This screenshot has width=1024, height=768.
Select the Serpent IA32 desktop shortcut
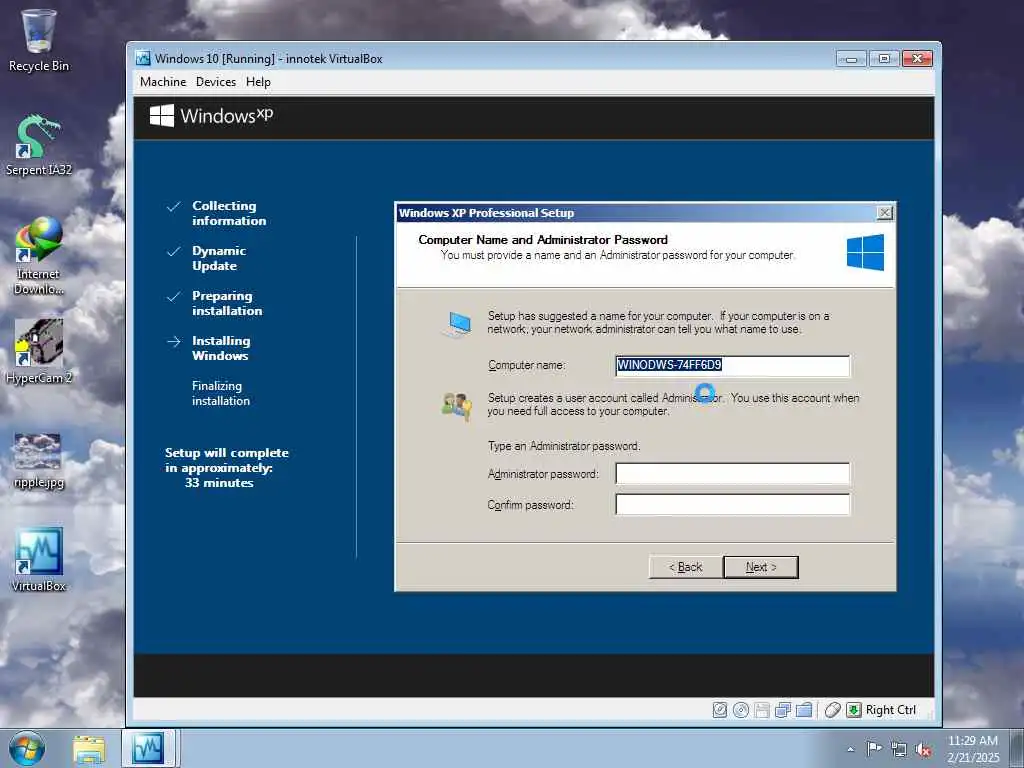[39, 145]
